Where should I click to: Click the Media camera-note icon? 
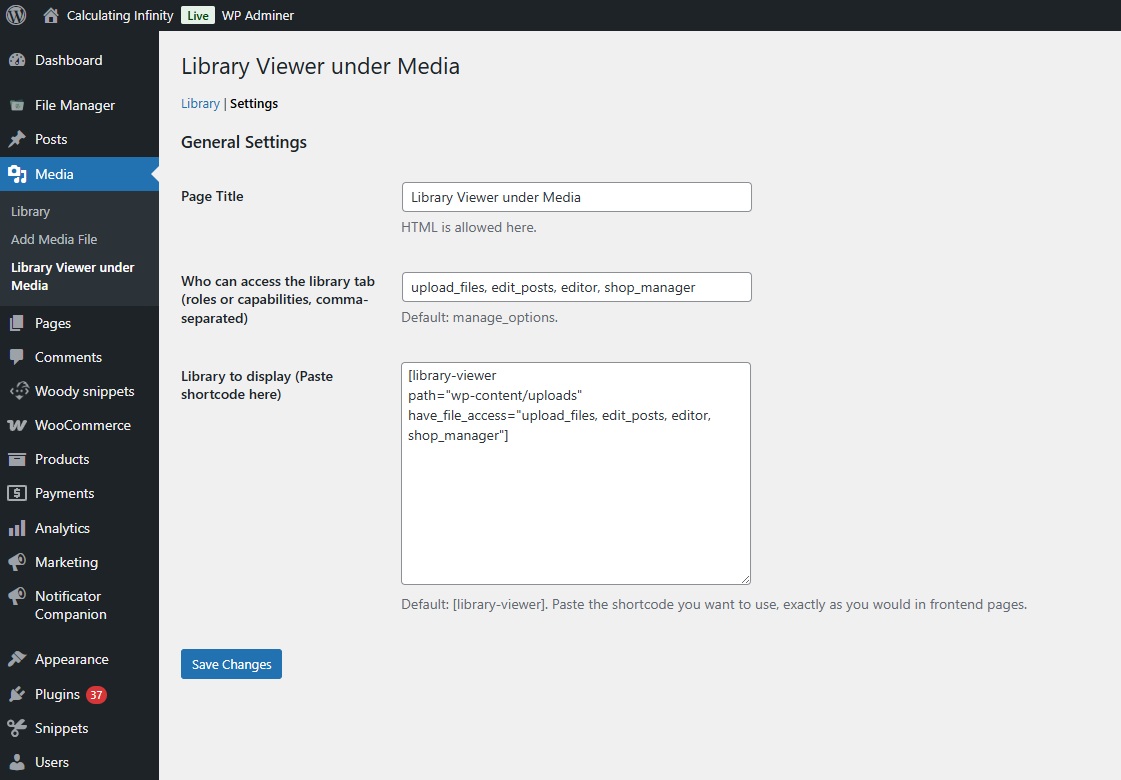pos(17,174)
